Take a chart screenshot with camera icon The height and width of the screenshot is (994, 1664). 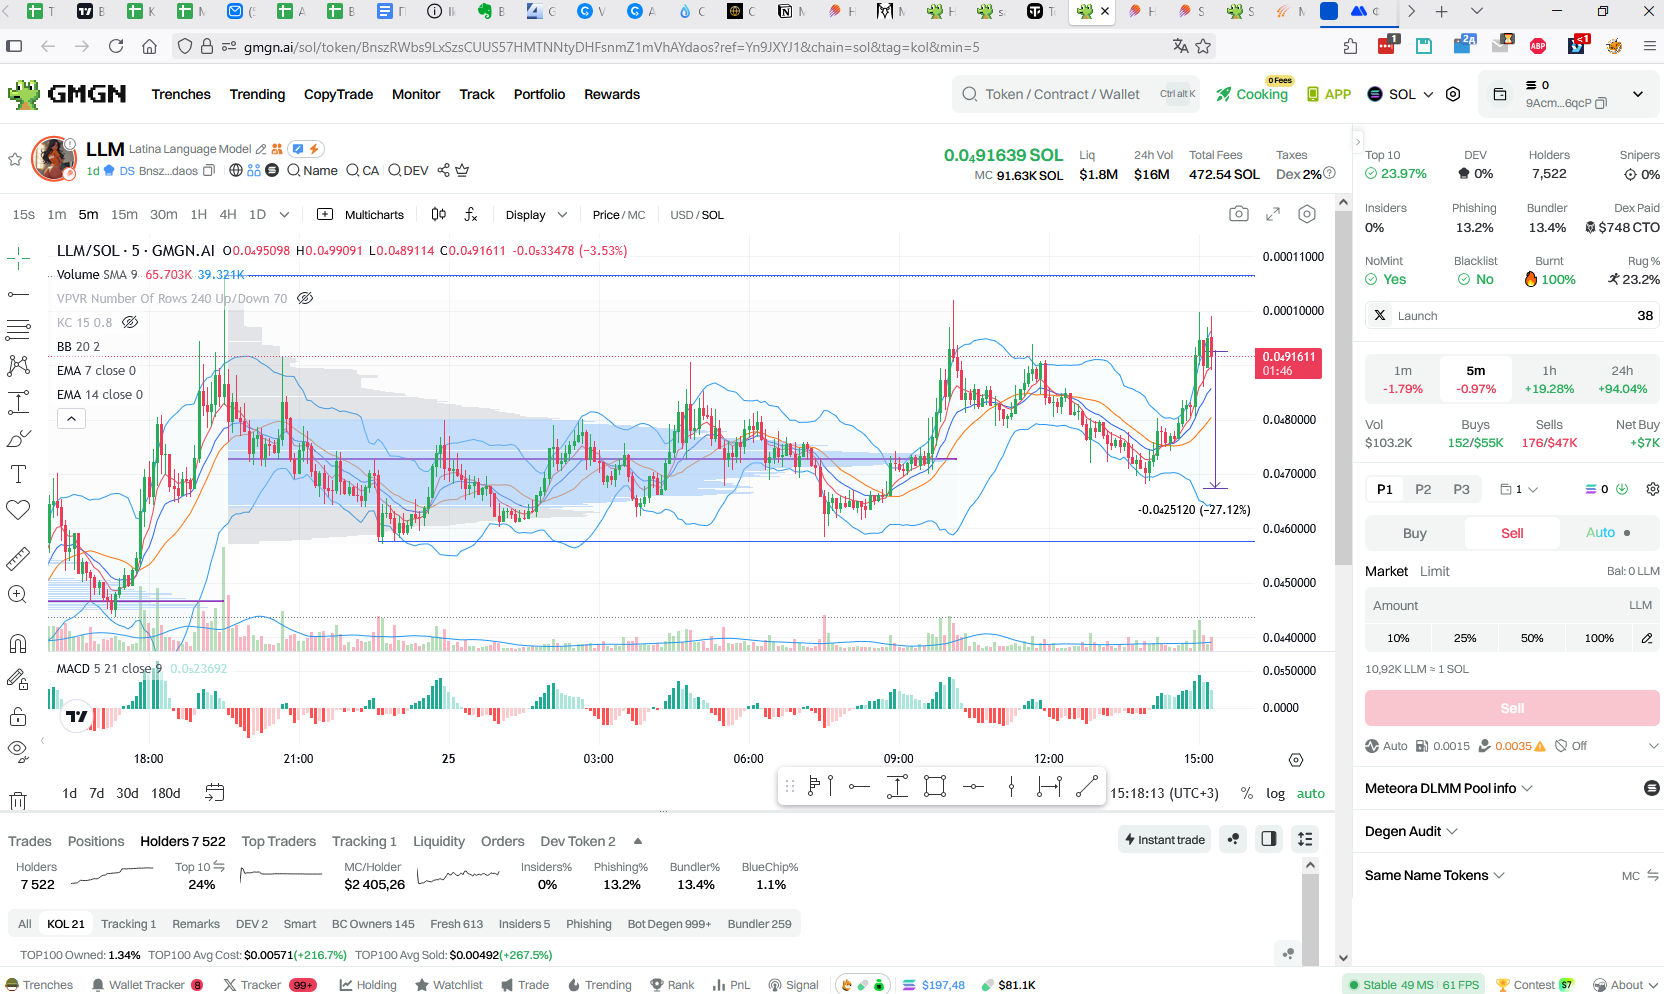tap(1238, 214)
